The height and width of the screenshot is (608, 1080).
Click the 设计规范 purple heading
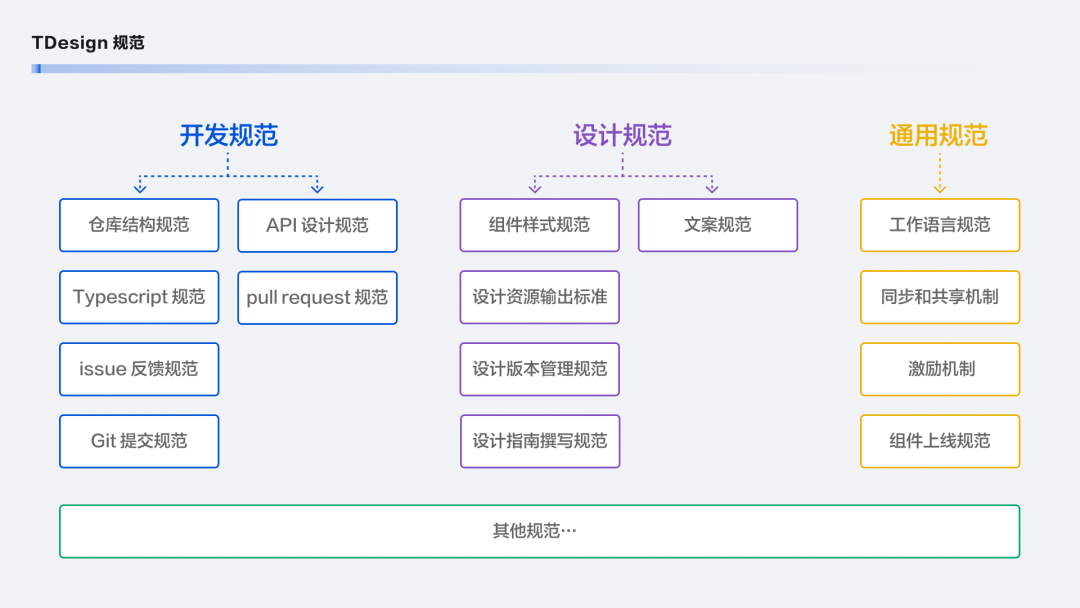623,136
